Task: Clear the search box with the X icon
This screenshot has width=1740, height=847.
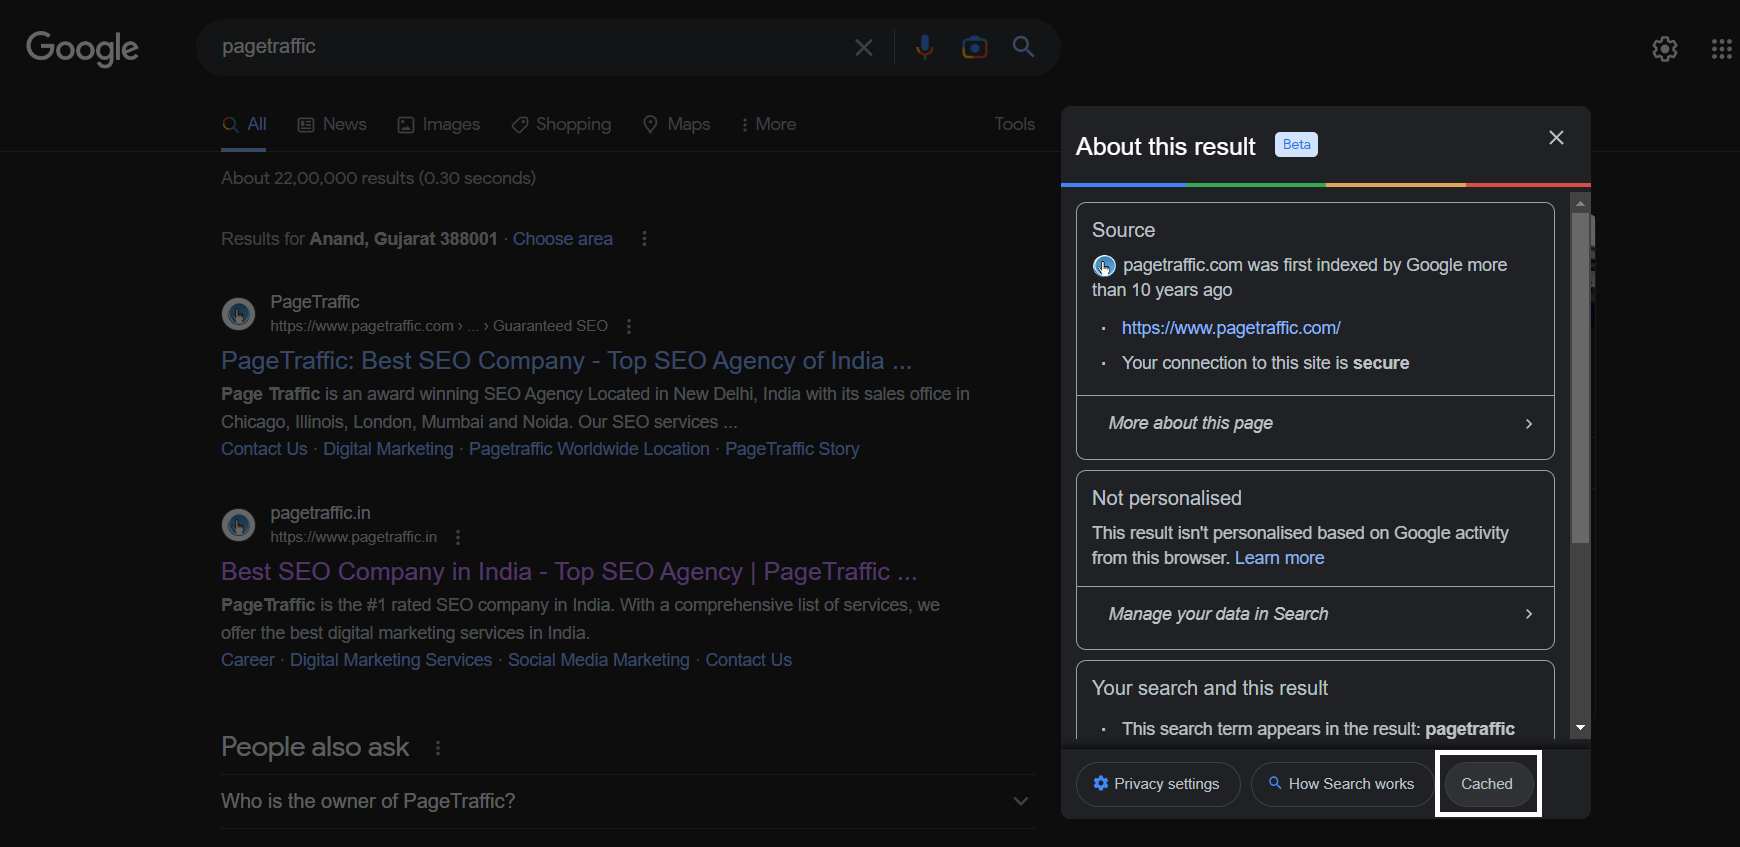Action: click(864, 47)
